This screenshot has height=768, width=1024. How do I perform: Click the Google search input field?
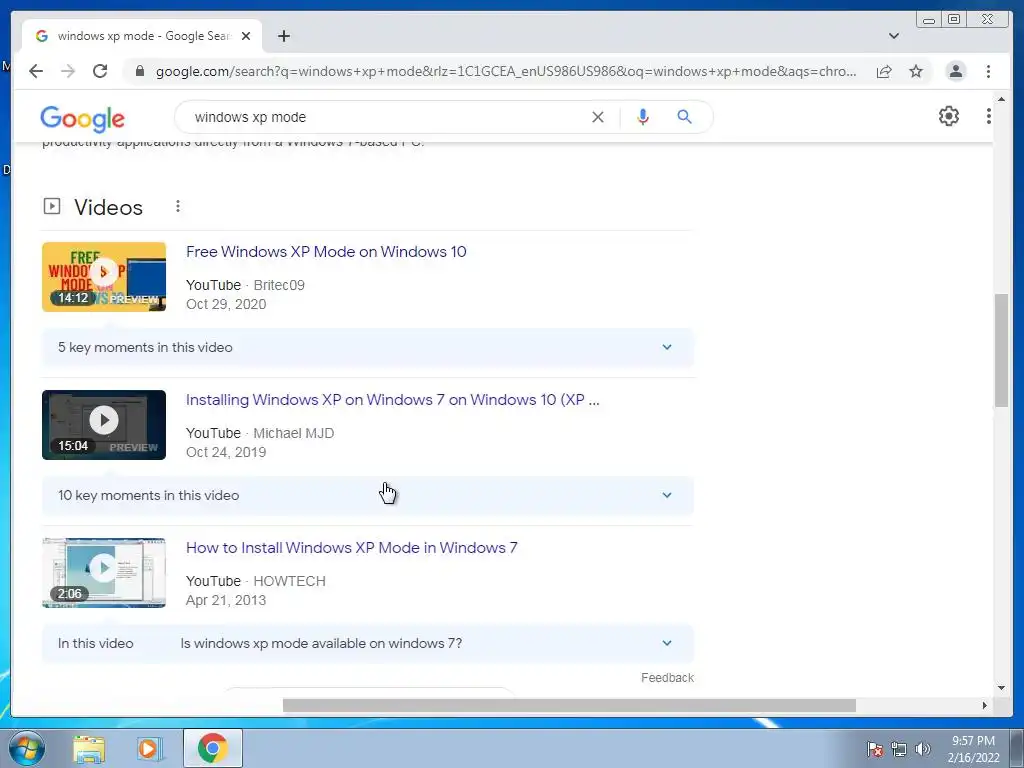[385, 117]
